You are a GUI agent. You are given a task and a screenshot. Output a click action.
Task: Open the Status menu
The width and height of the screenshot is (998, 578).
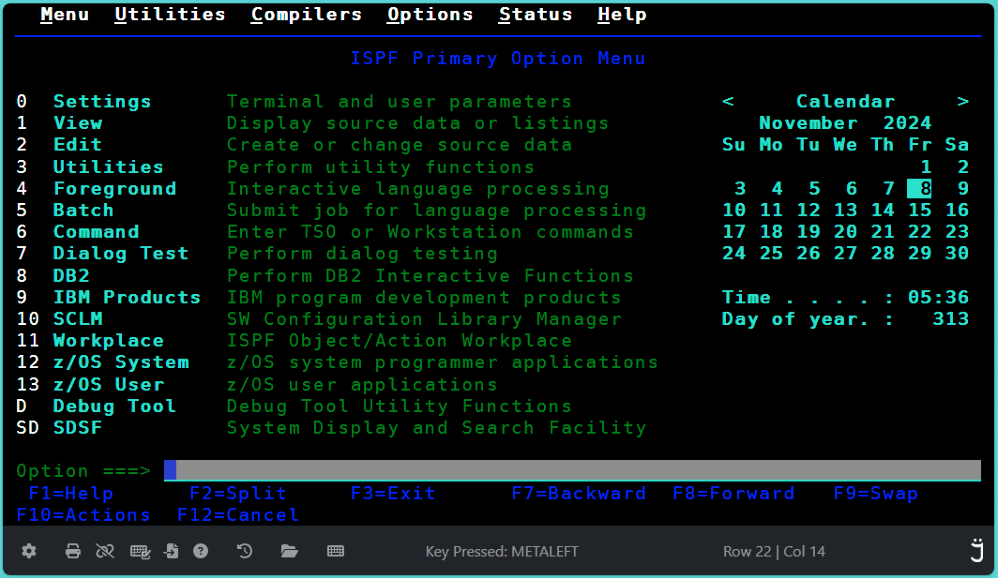pyautogui.click(x=535, y=15)
